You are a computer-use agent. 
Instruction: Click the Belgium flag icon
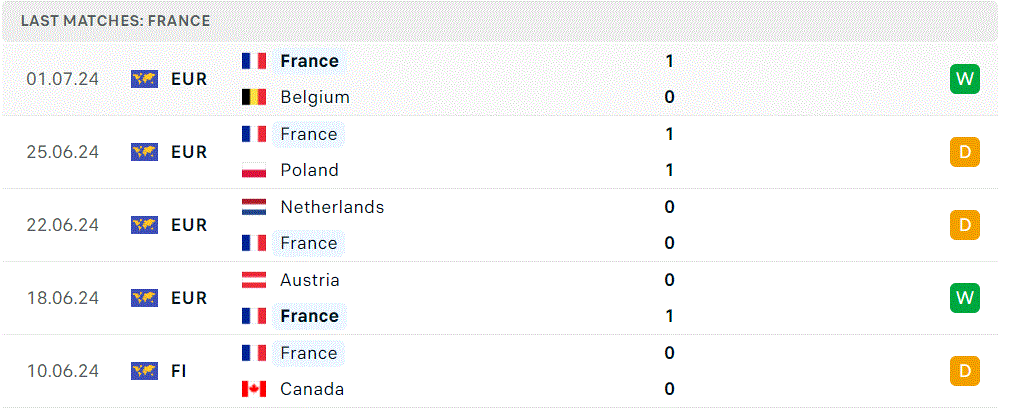253,97
